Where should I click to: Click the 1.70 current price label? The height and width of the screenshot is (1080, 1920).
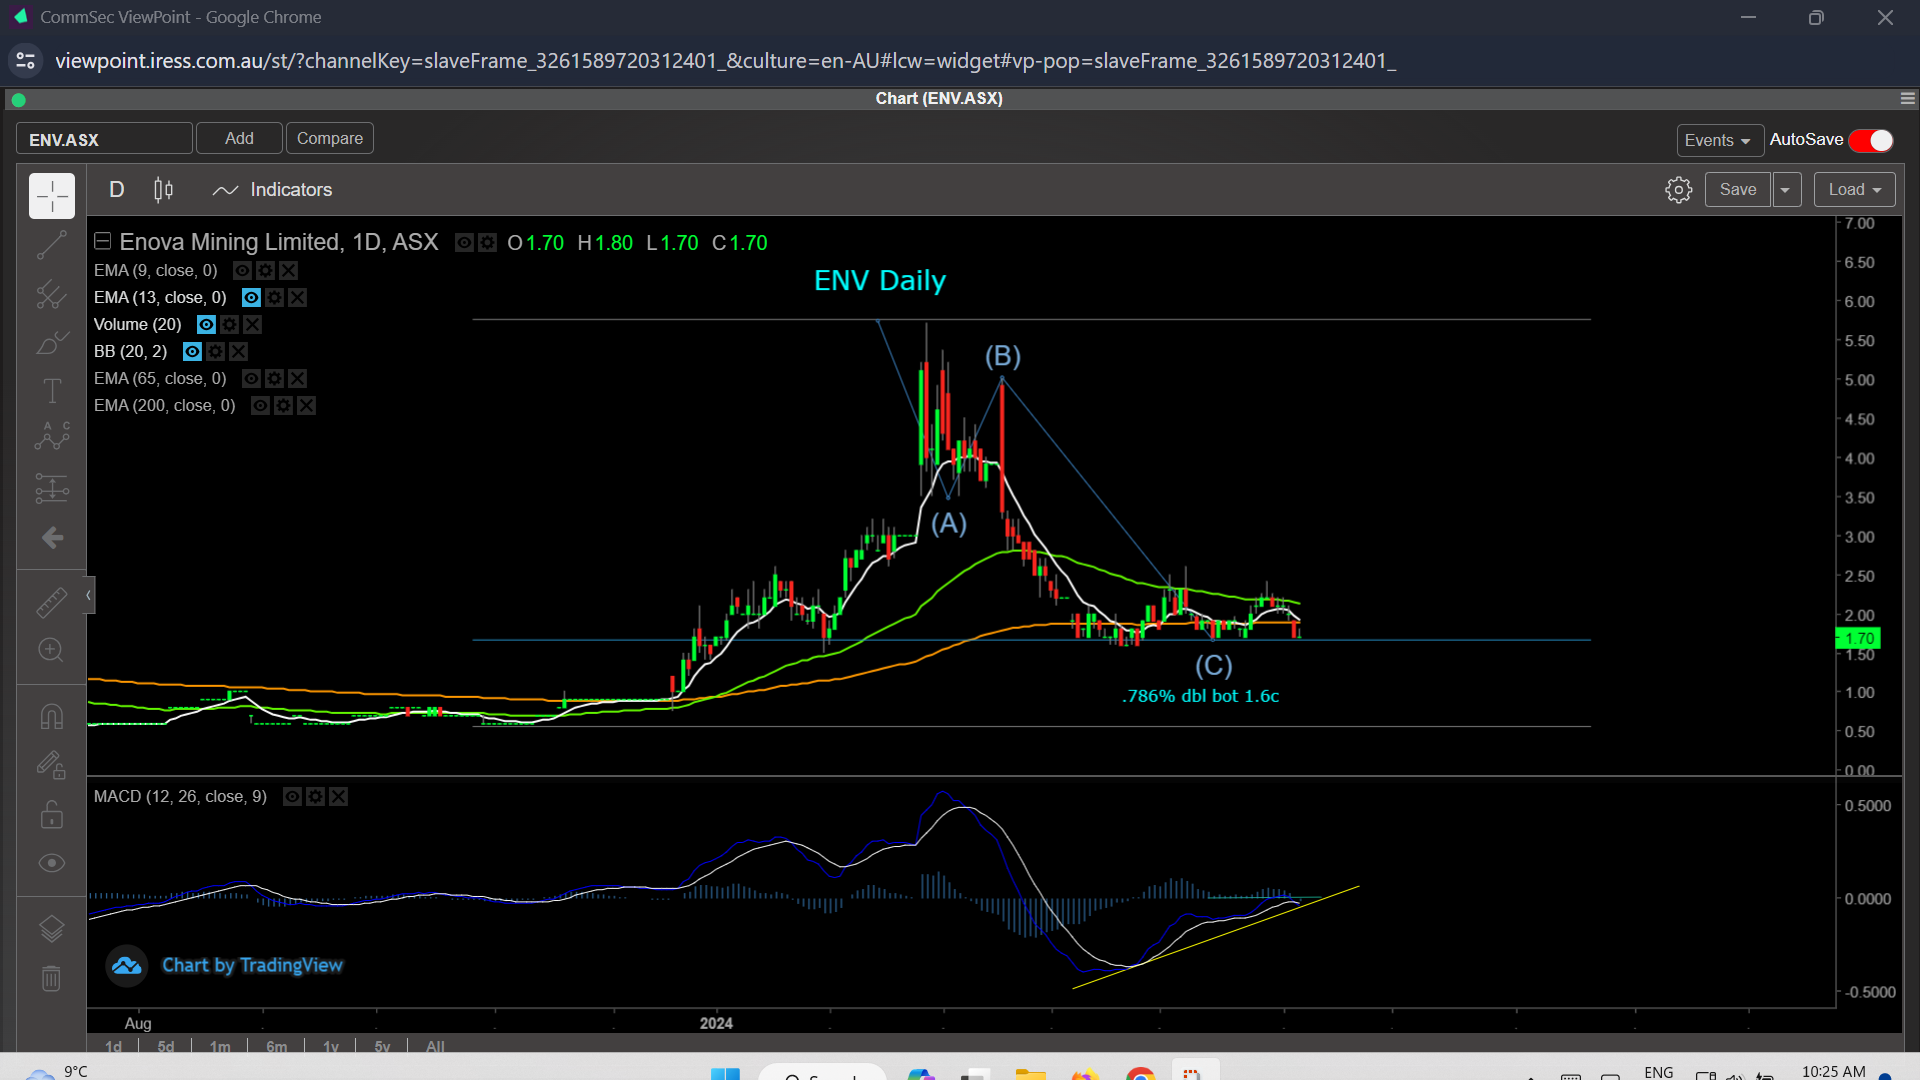1858,638
